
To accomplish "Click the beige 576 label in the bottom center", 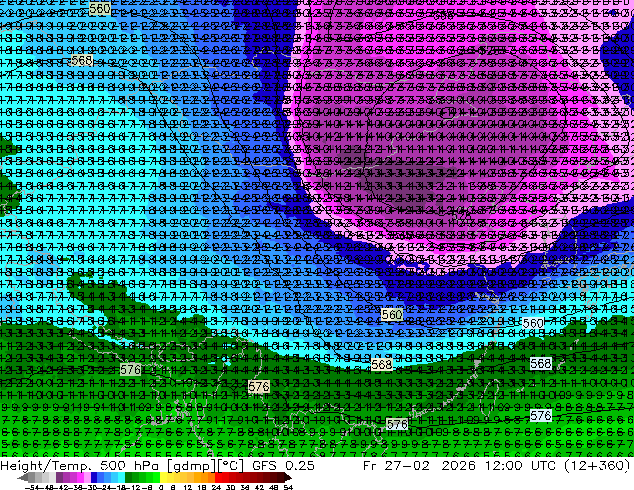I will (397, 424).
